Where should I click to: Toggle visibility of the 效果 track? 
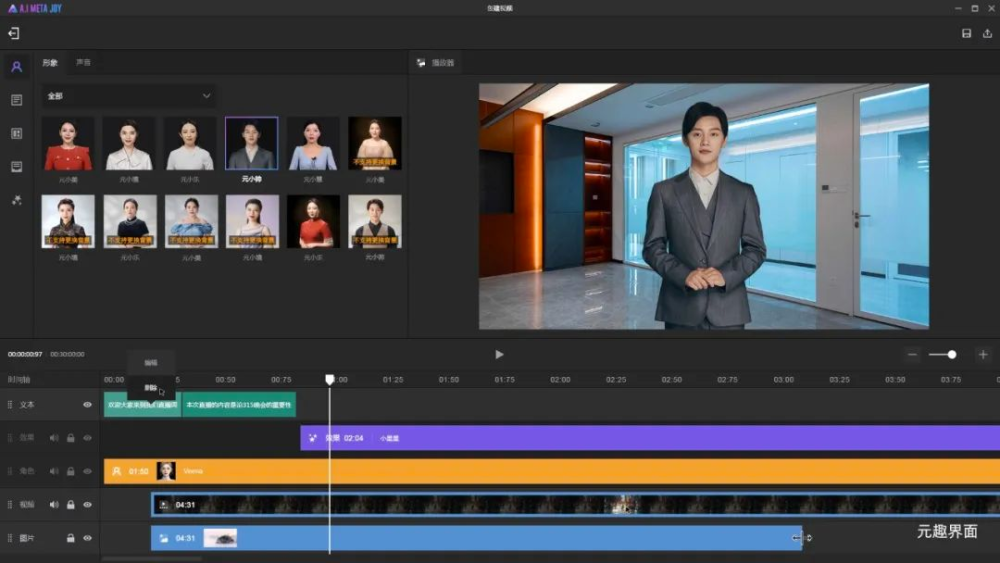pos(87,438)
